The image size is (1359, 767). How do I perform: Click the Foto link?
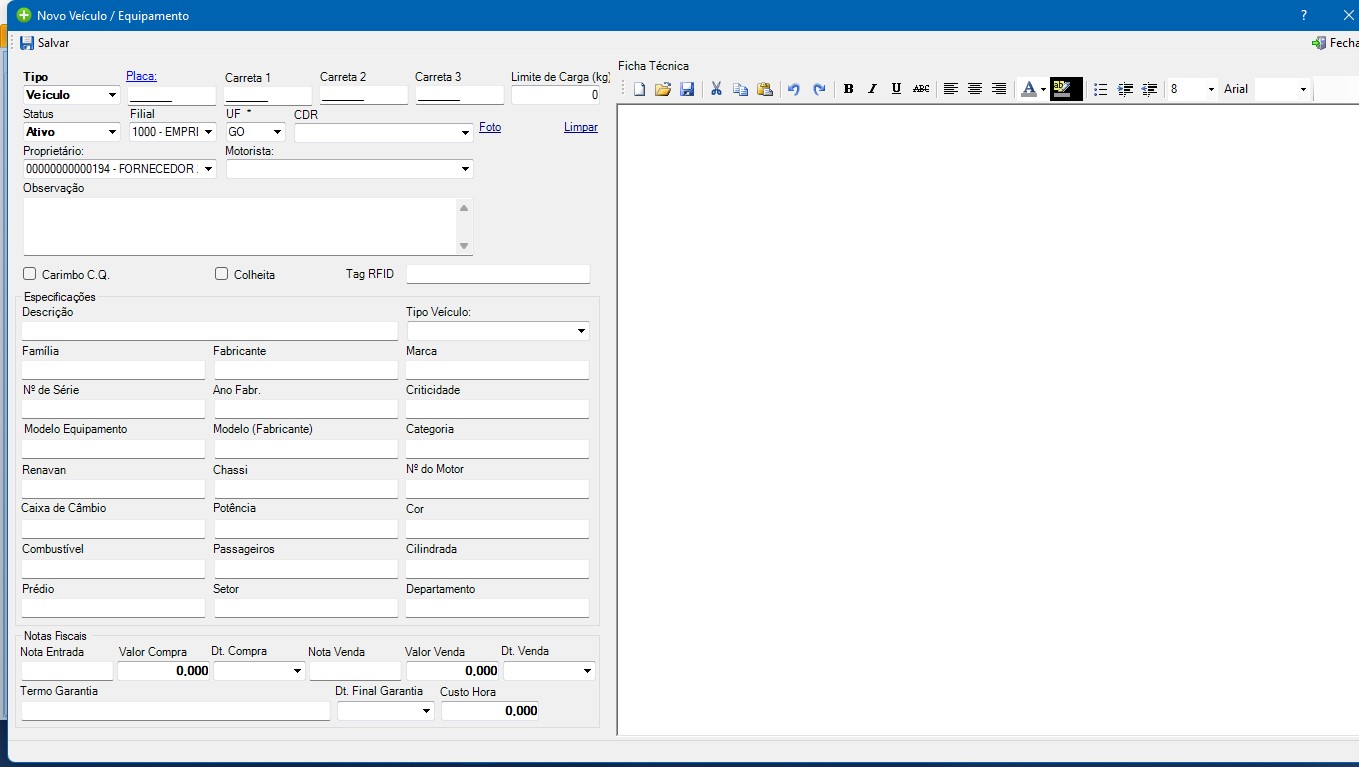tap(490, 127)
